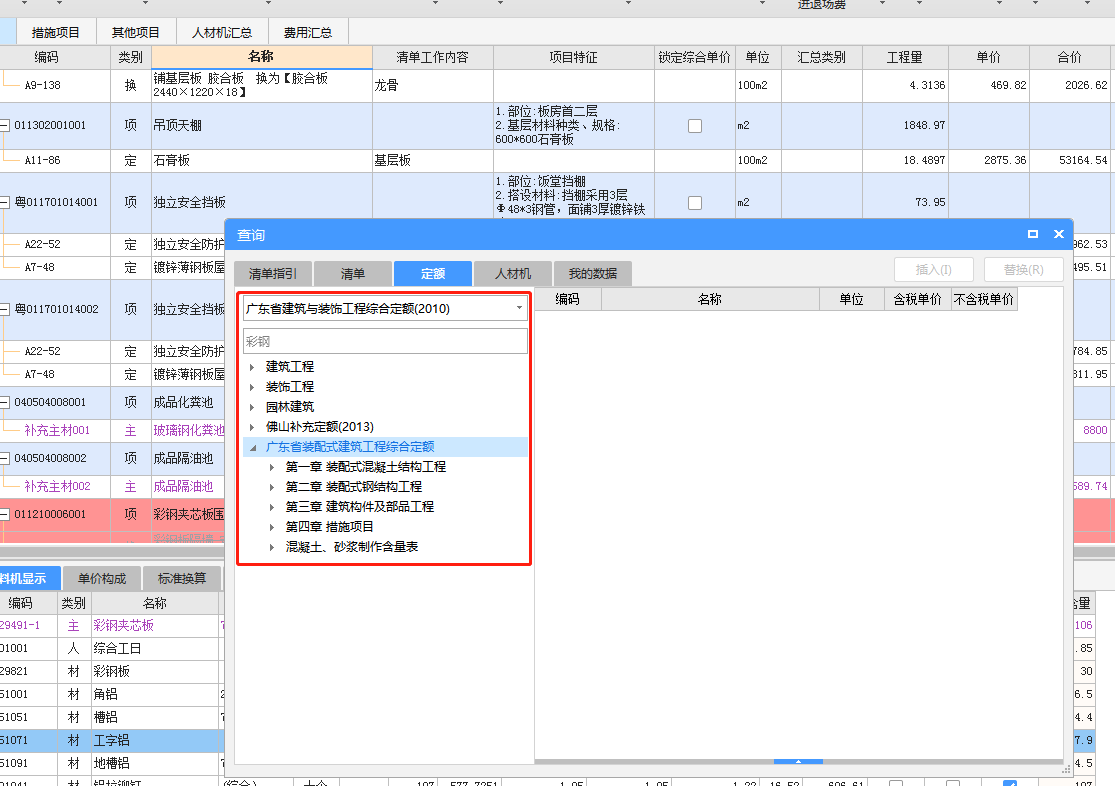
Task: Select the 工字铝 material row
Action: pyautogui.click(x=112, y=740)
